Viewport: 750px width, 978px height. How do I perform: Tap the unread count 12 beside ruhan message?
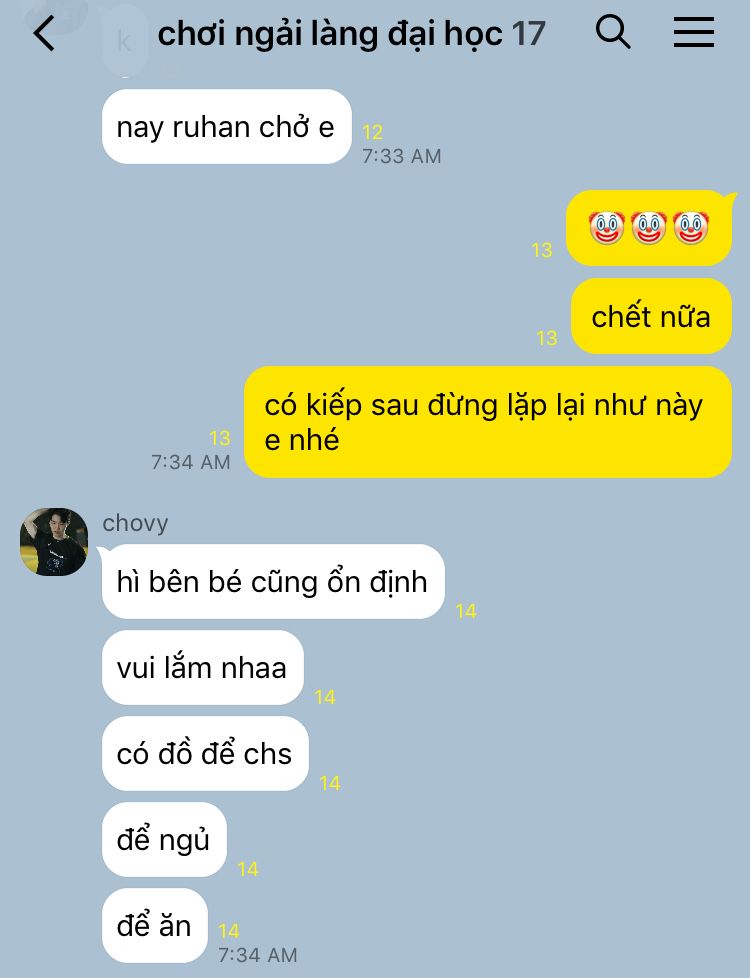(x=372, y=132)
